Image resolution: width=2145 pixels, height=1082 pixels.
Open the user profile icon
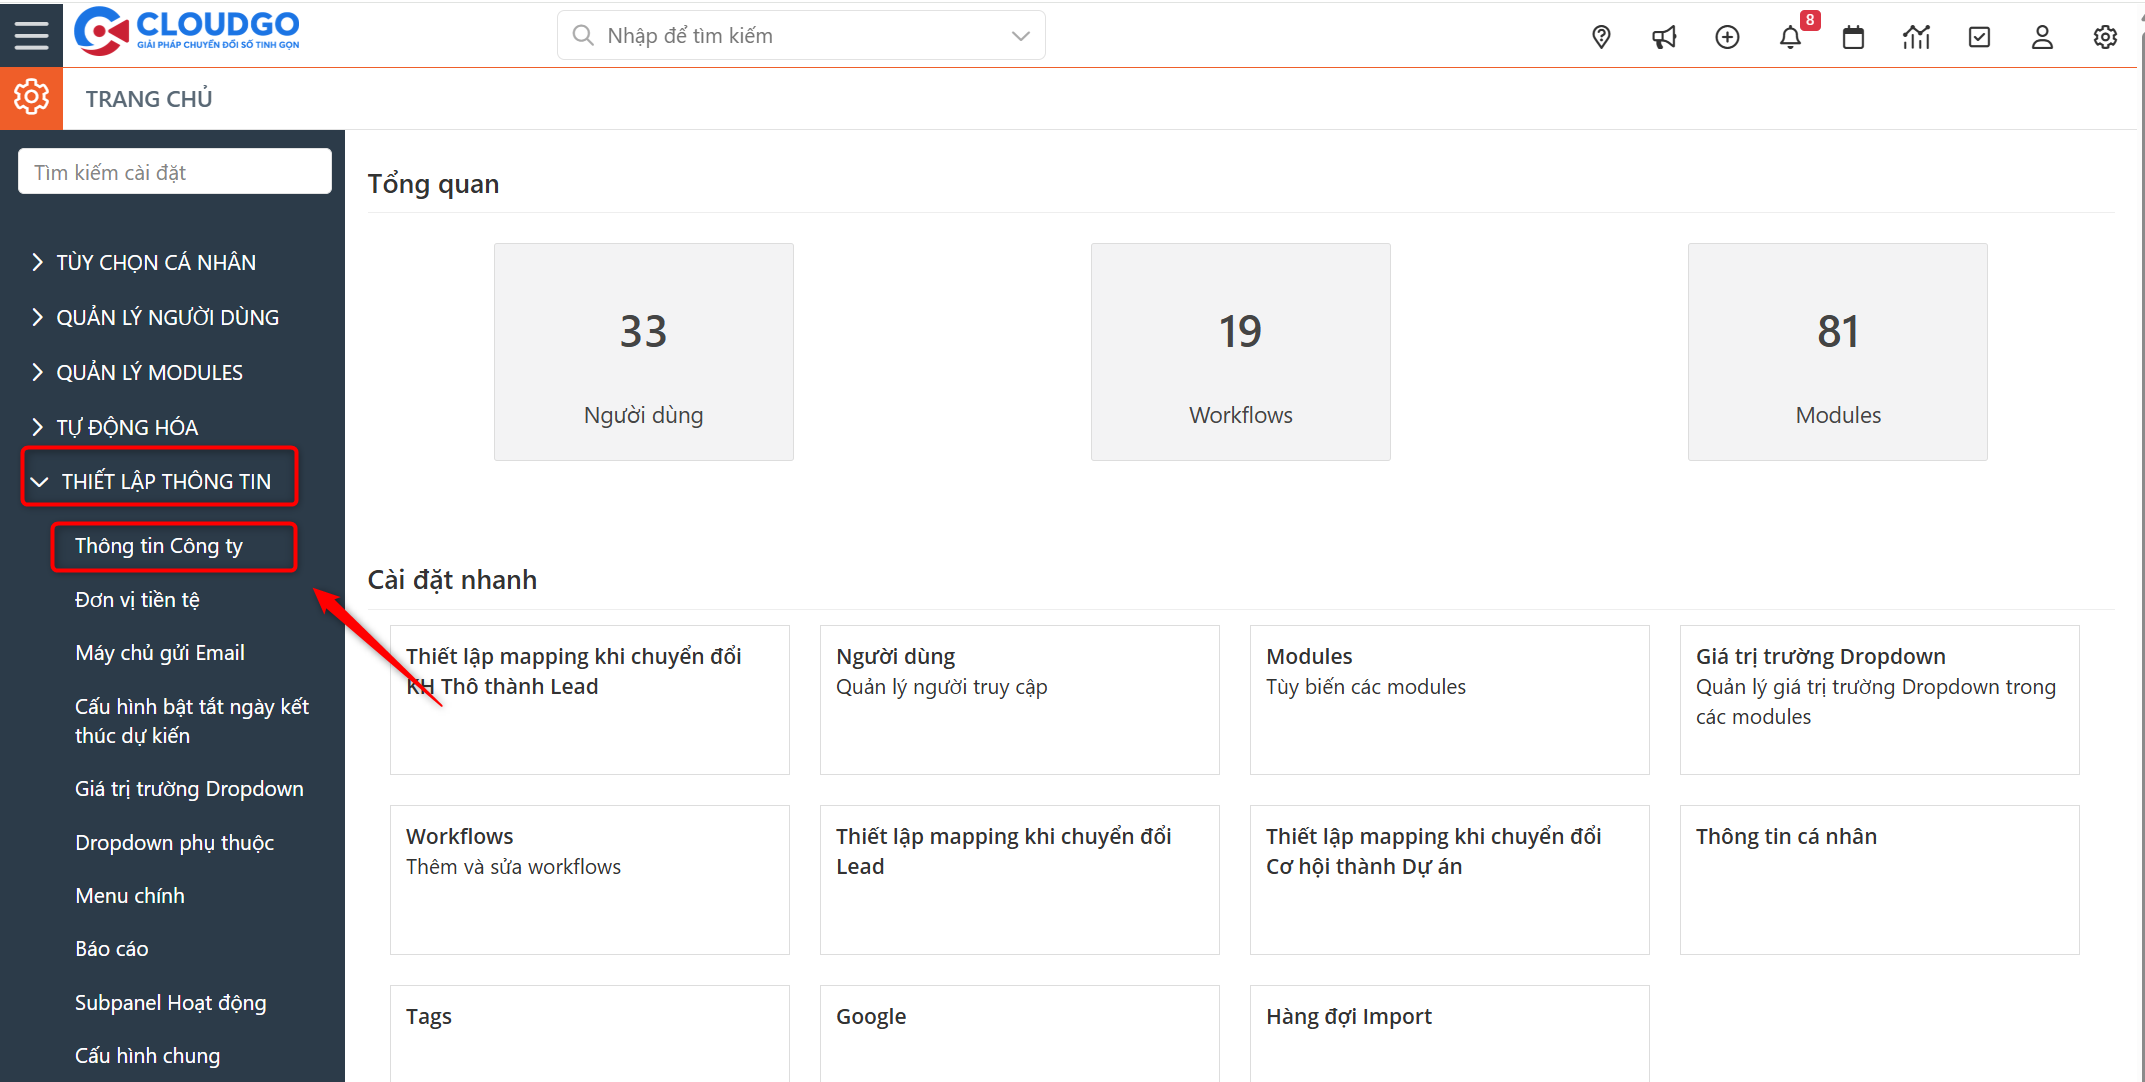coord(2042,37)
